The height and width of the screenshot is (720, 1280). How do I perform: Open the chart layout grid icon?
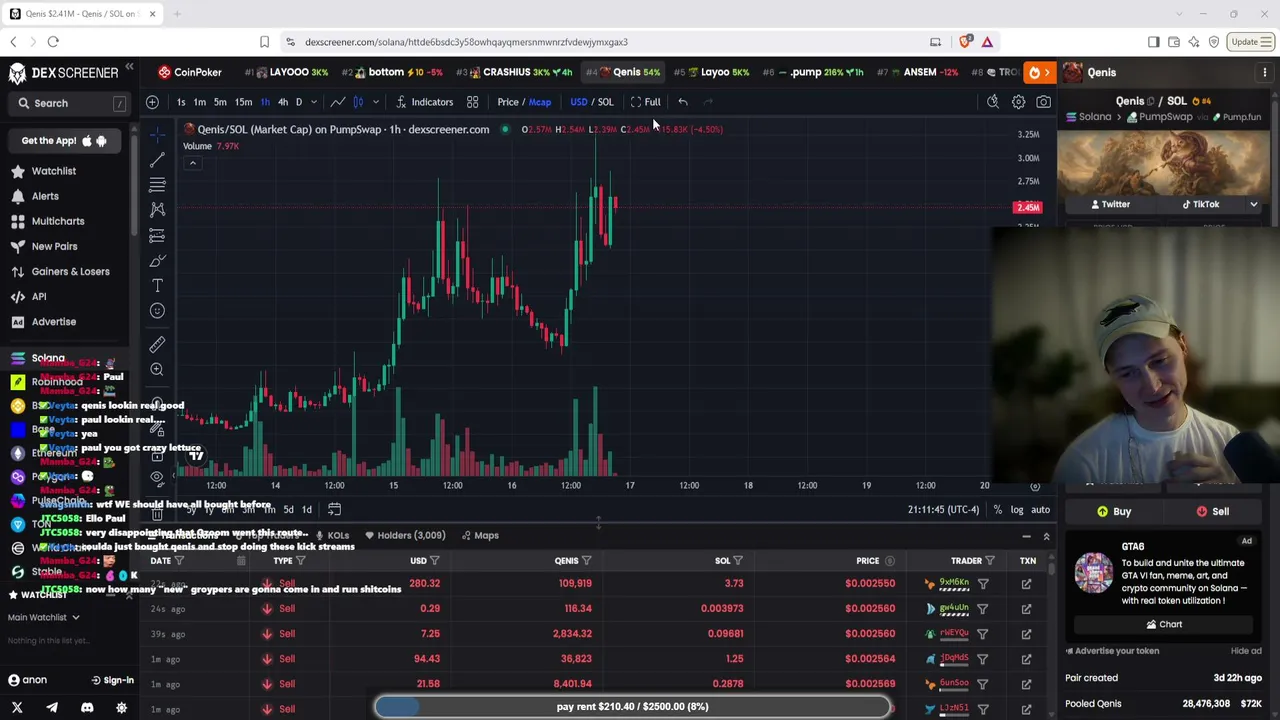473,102
